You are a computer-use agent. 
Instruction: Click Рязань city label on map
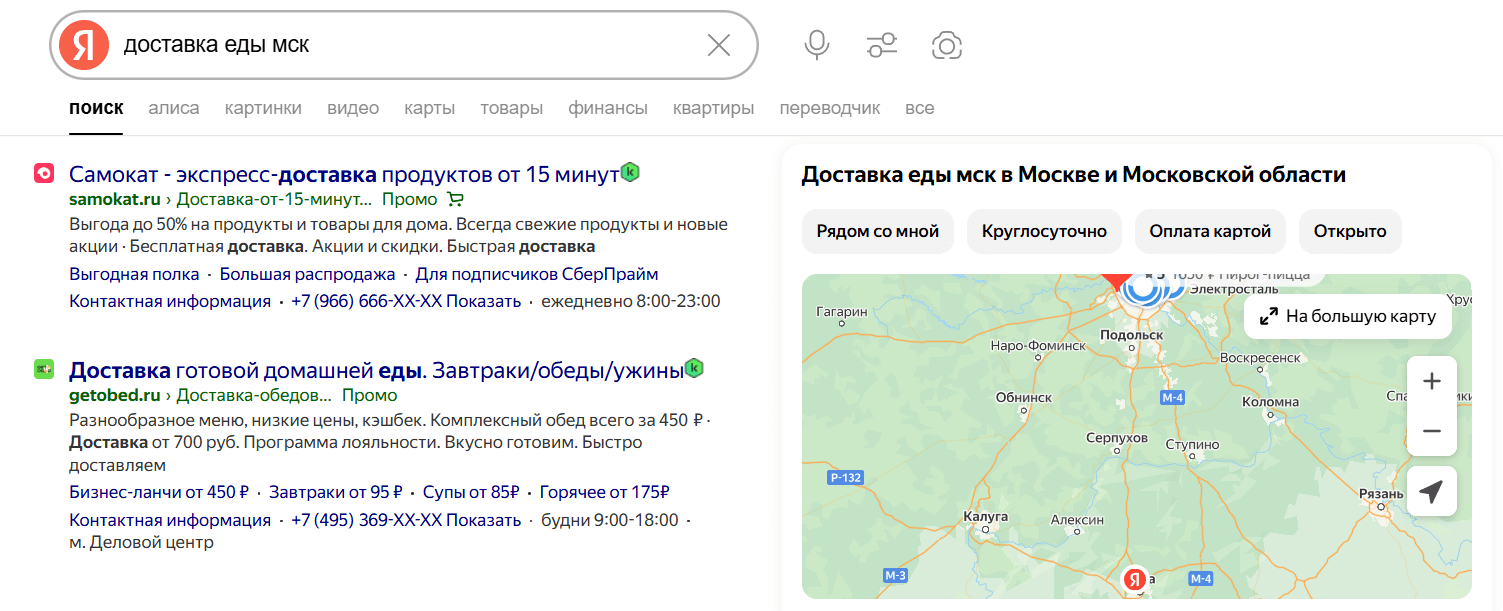(1383, 494)
